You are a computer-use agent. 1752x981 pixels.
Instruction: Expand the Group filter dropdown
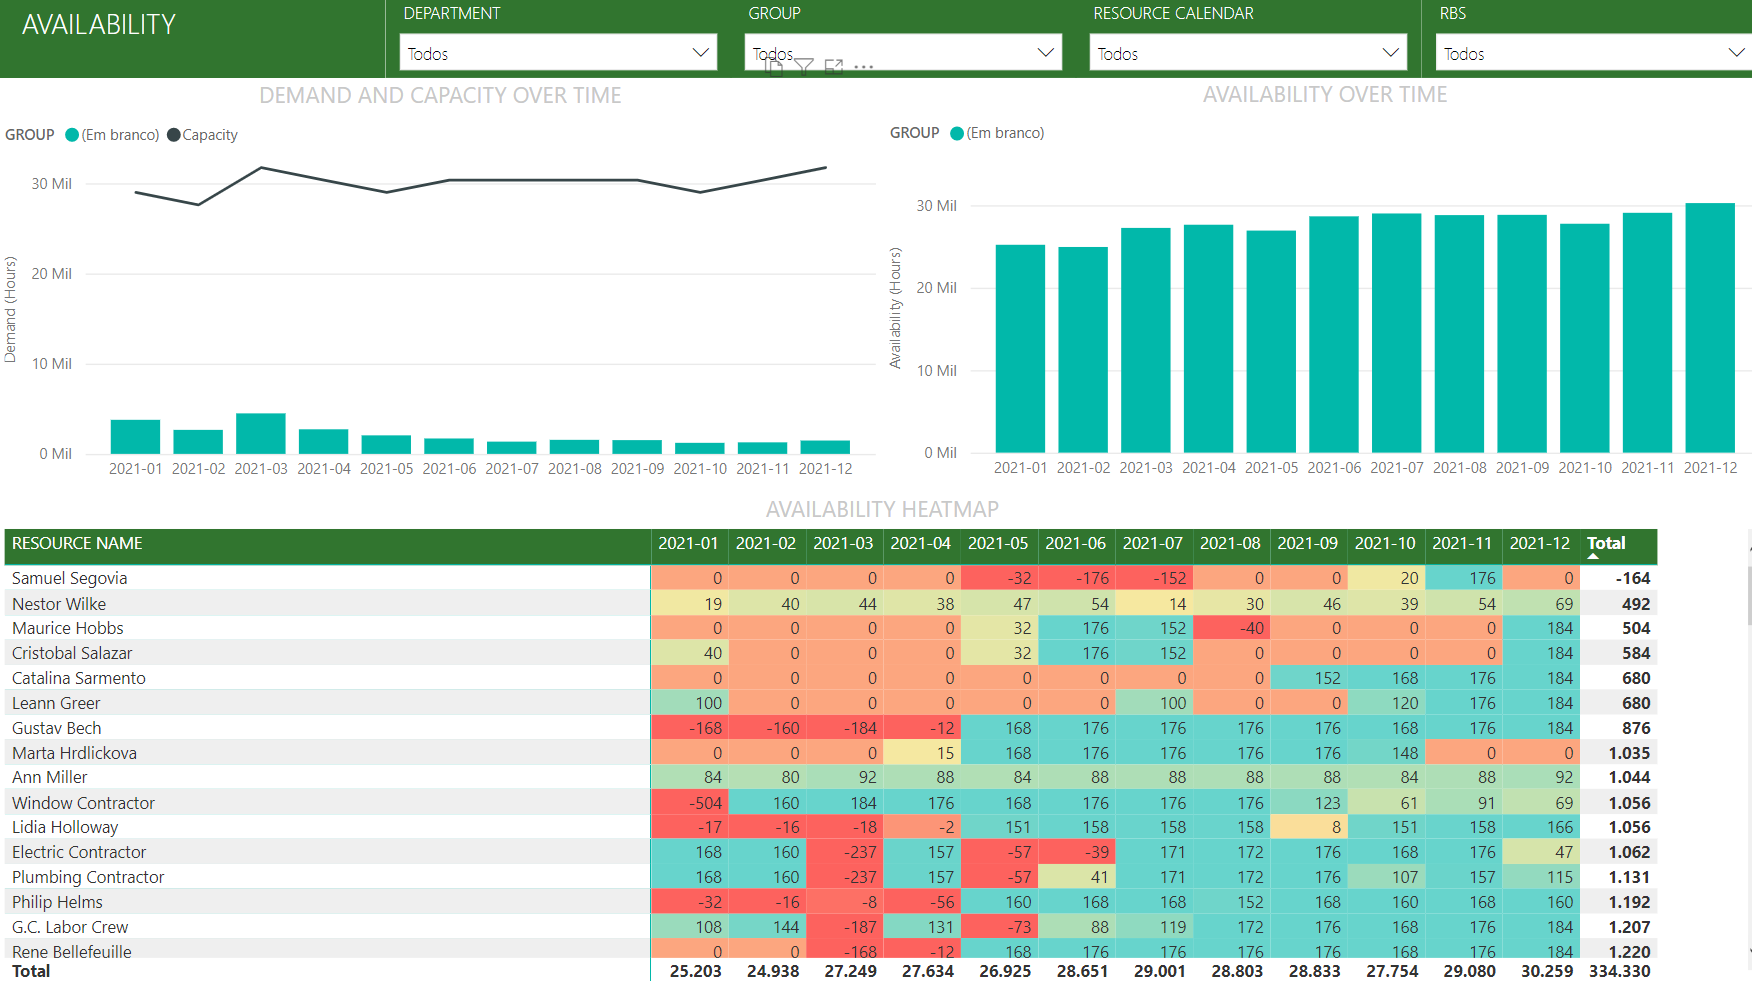(903, 53)
